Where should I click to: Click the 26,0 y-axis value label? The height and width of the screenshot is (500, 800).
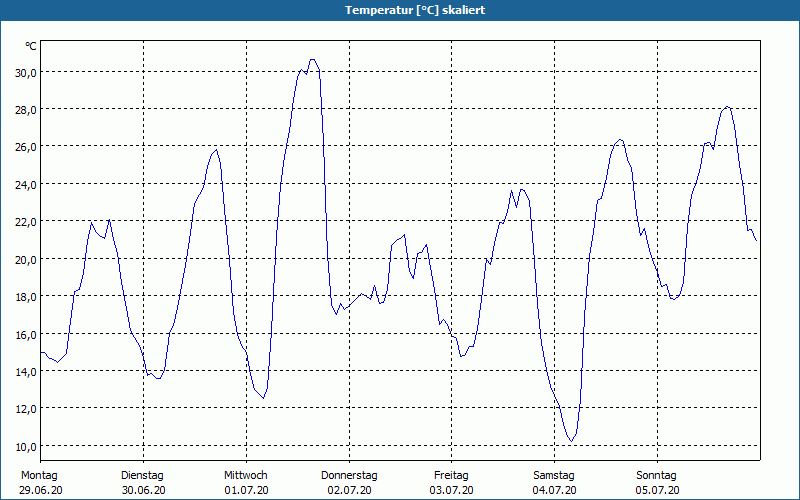point(26,147)
